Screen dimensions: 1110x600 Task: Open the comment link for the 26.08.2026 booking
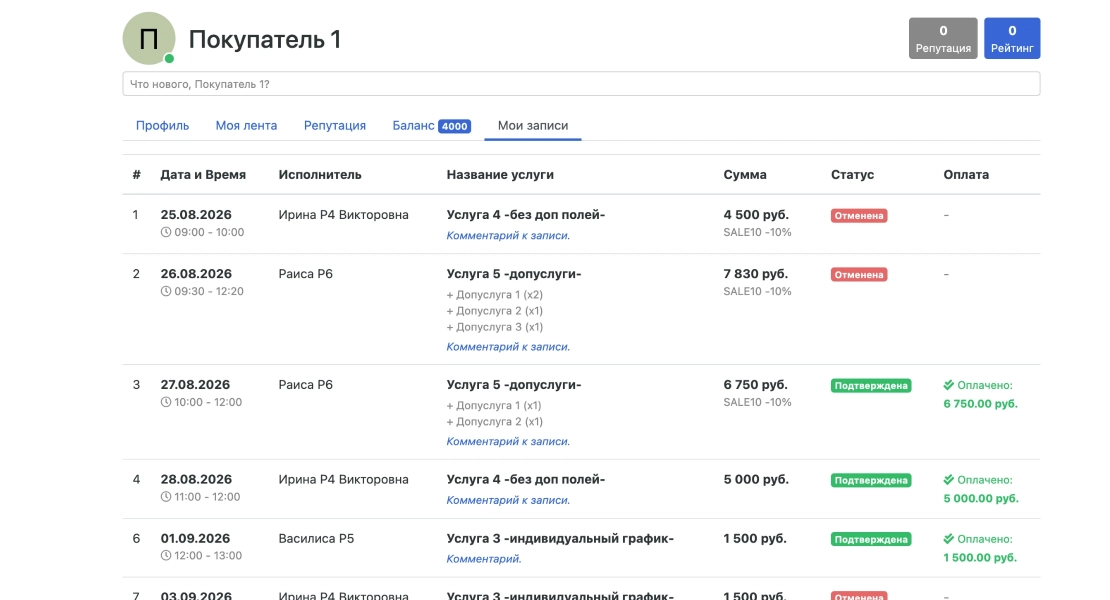(508, 347)
